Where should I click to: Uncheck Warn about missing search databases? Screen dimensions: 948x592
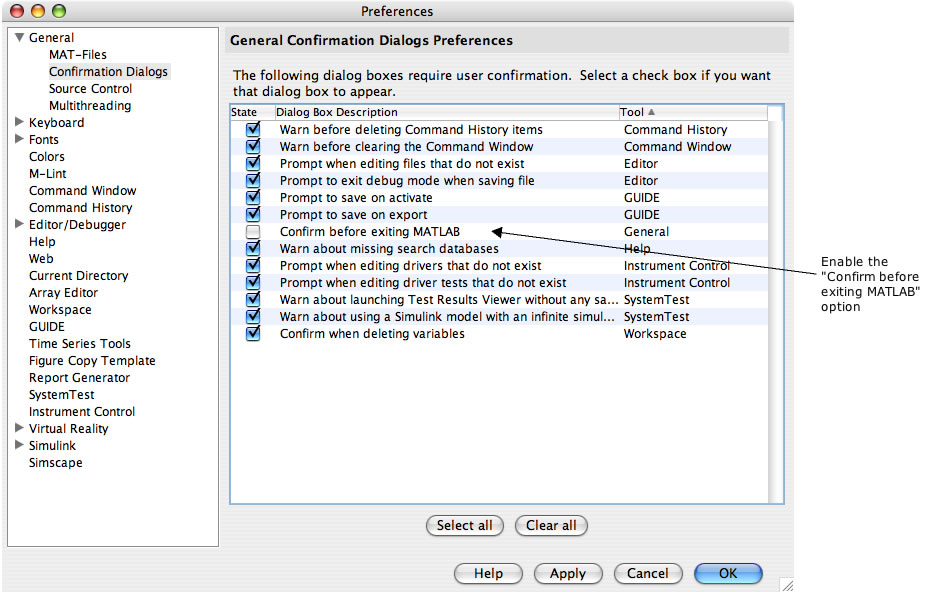[253, 249]
